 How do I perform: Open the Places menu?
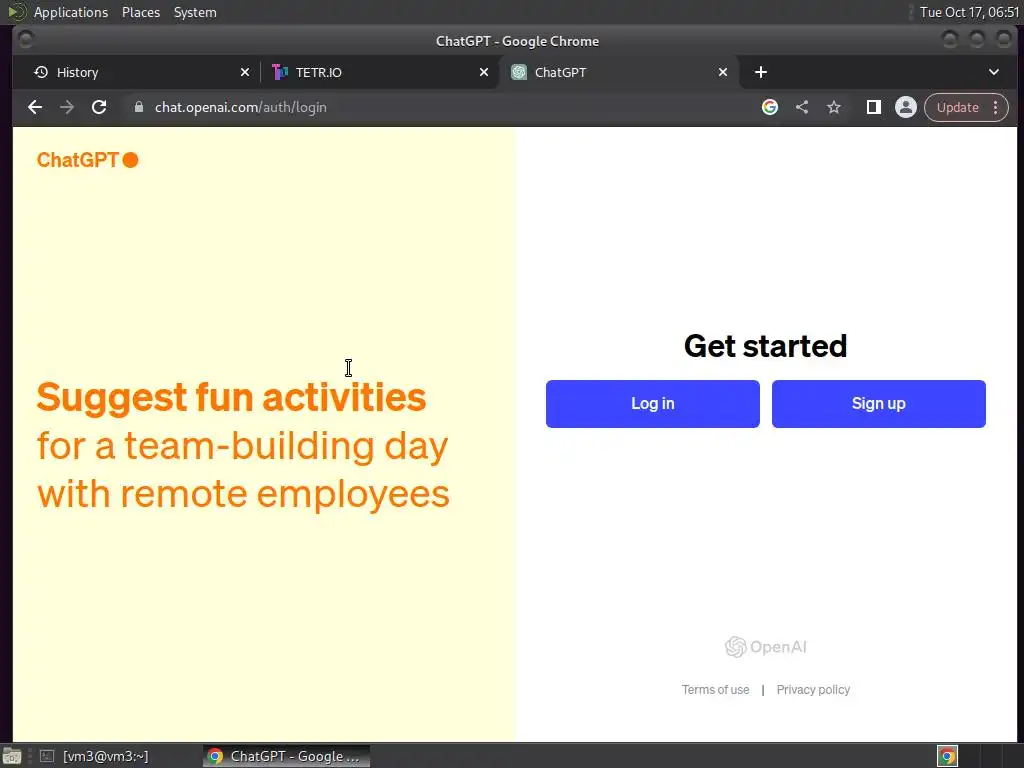[140, 12]
